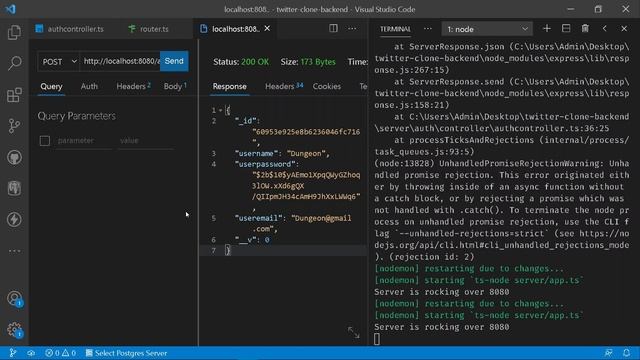The width and height of the screenshot is (640, 360).
Task: Open the Thunder Client lightning icon
Action: click(14, 220)
